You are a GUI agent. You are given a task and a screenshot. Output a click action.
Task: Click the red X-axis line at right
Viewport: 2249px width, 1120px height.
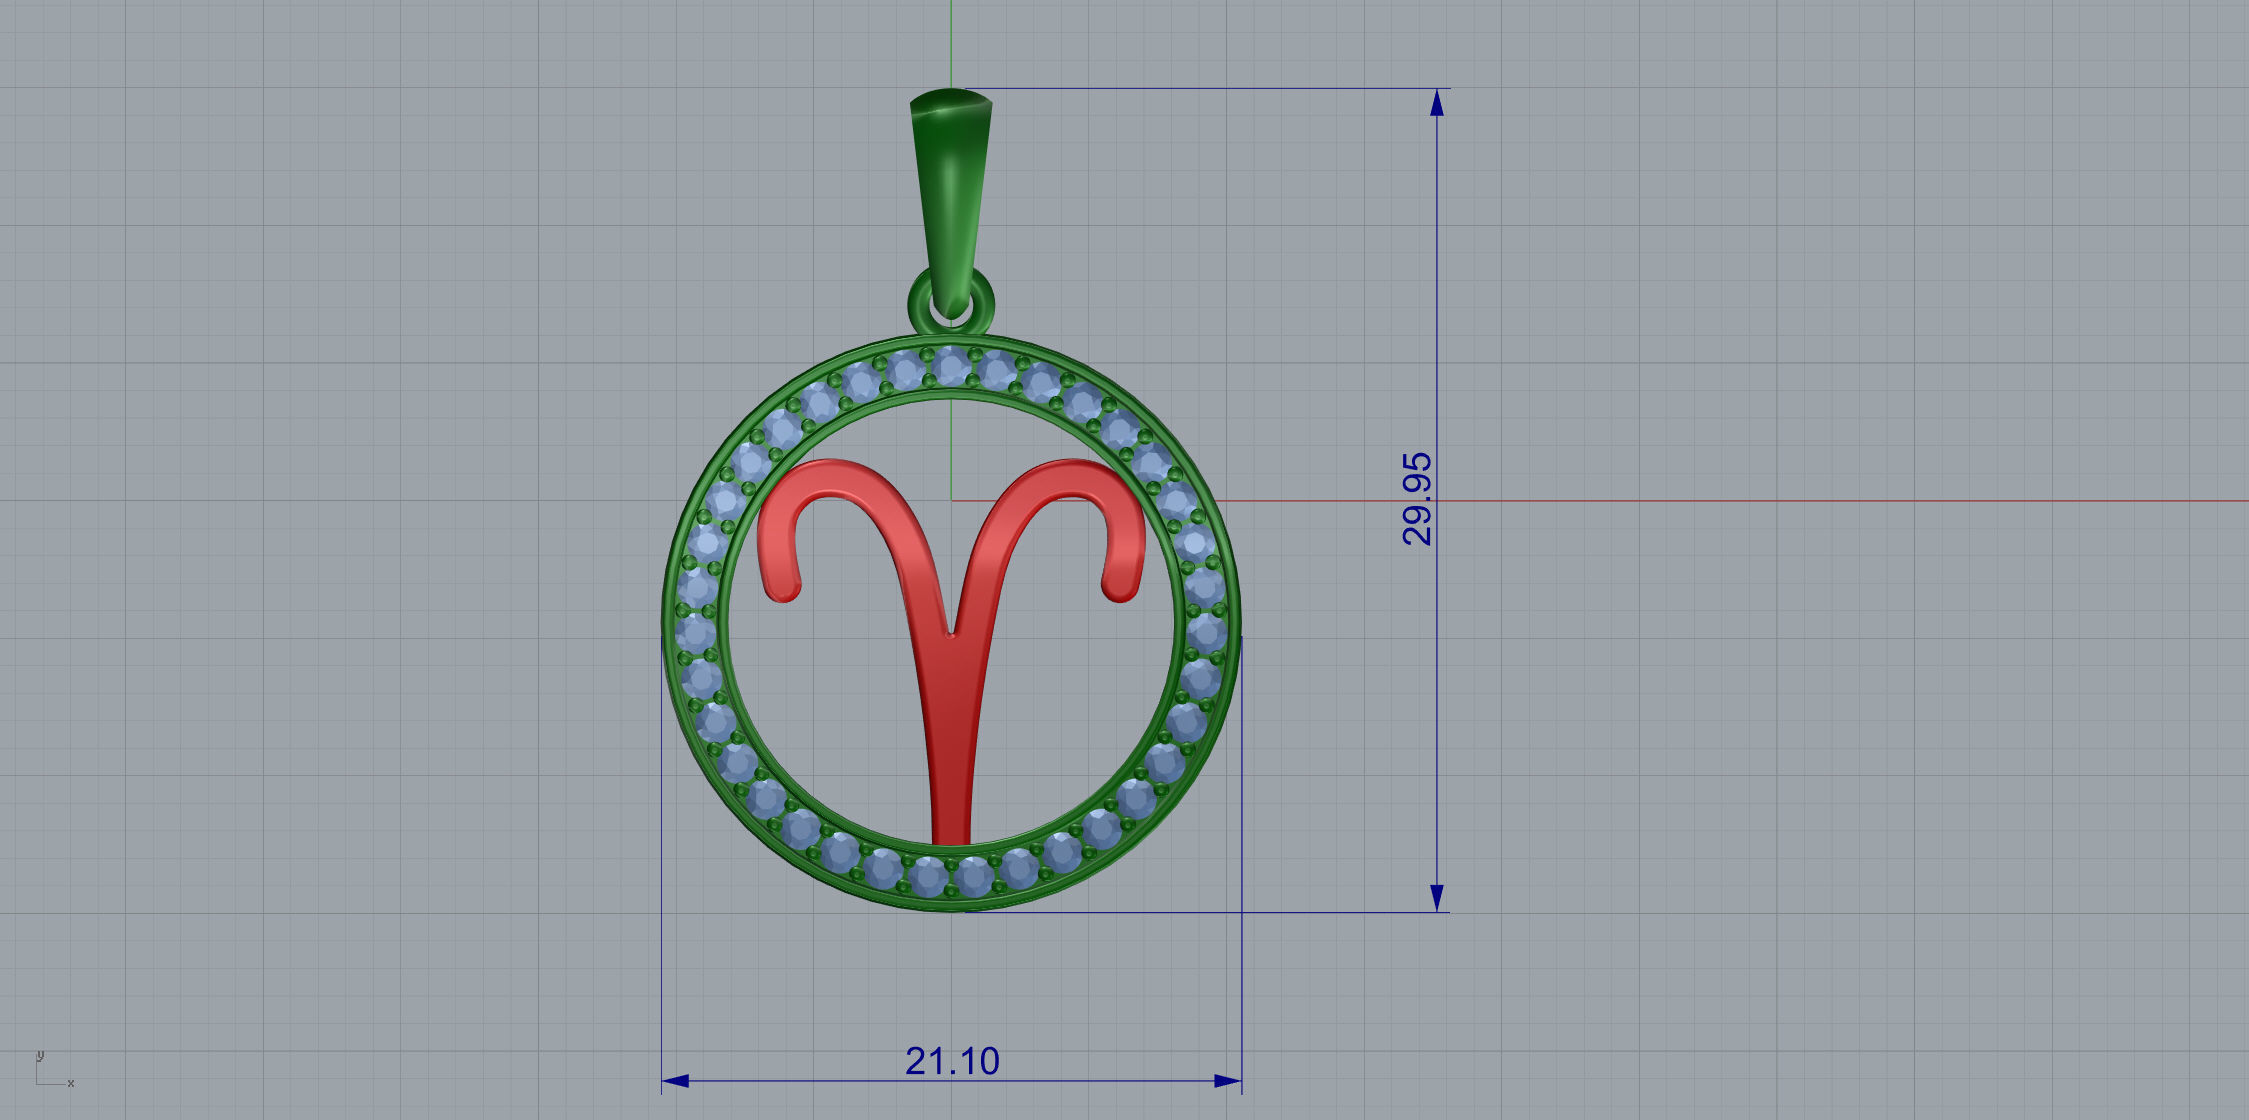pos(1800,501)
